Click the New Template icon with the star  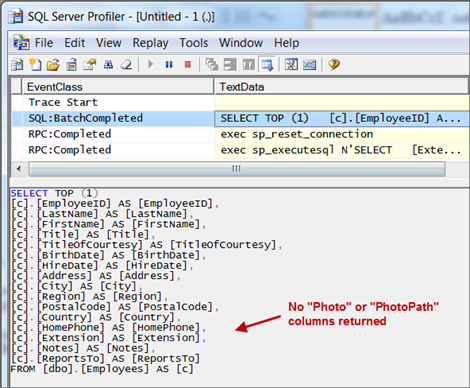[35, 64]
